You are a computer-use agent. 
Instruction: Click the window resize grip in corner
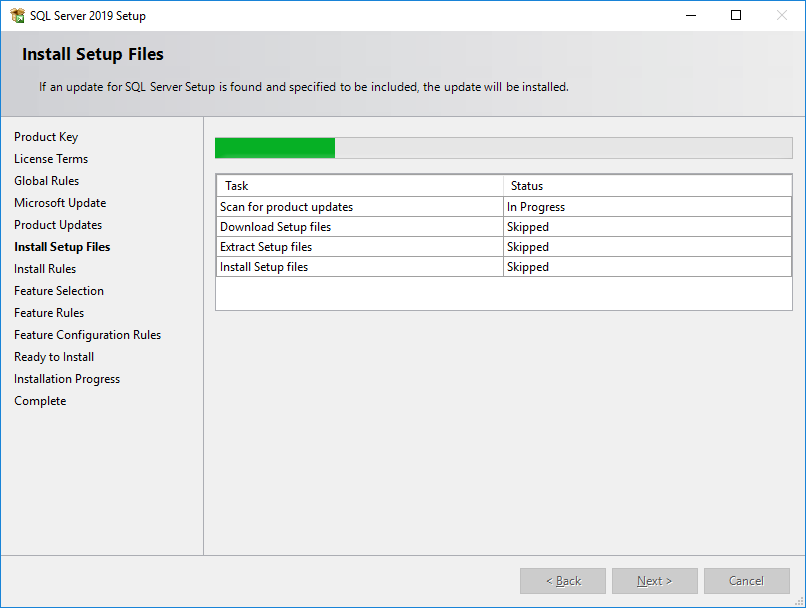[799, 601]
